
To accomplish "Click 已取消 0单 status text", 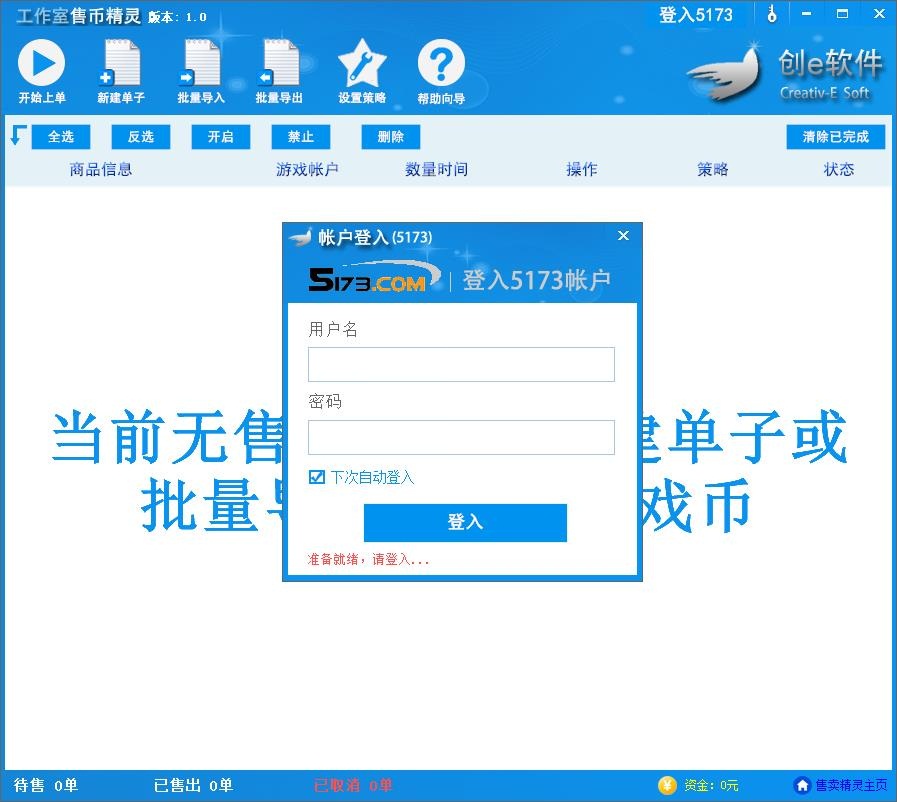I will point(353,785).
